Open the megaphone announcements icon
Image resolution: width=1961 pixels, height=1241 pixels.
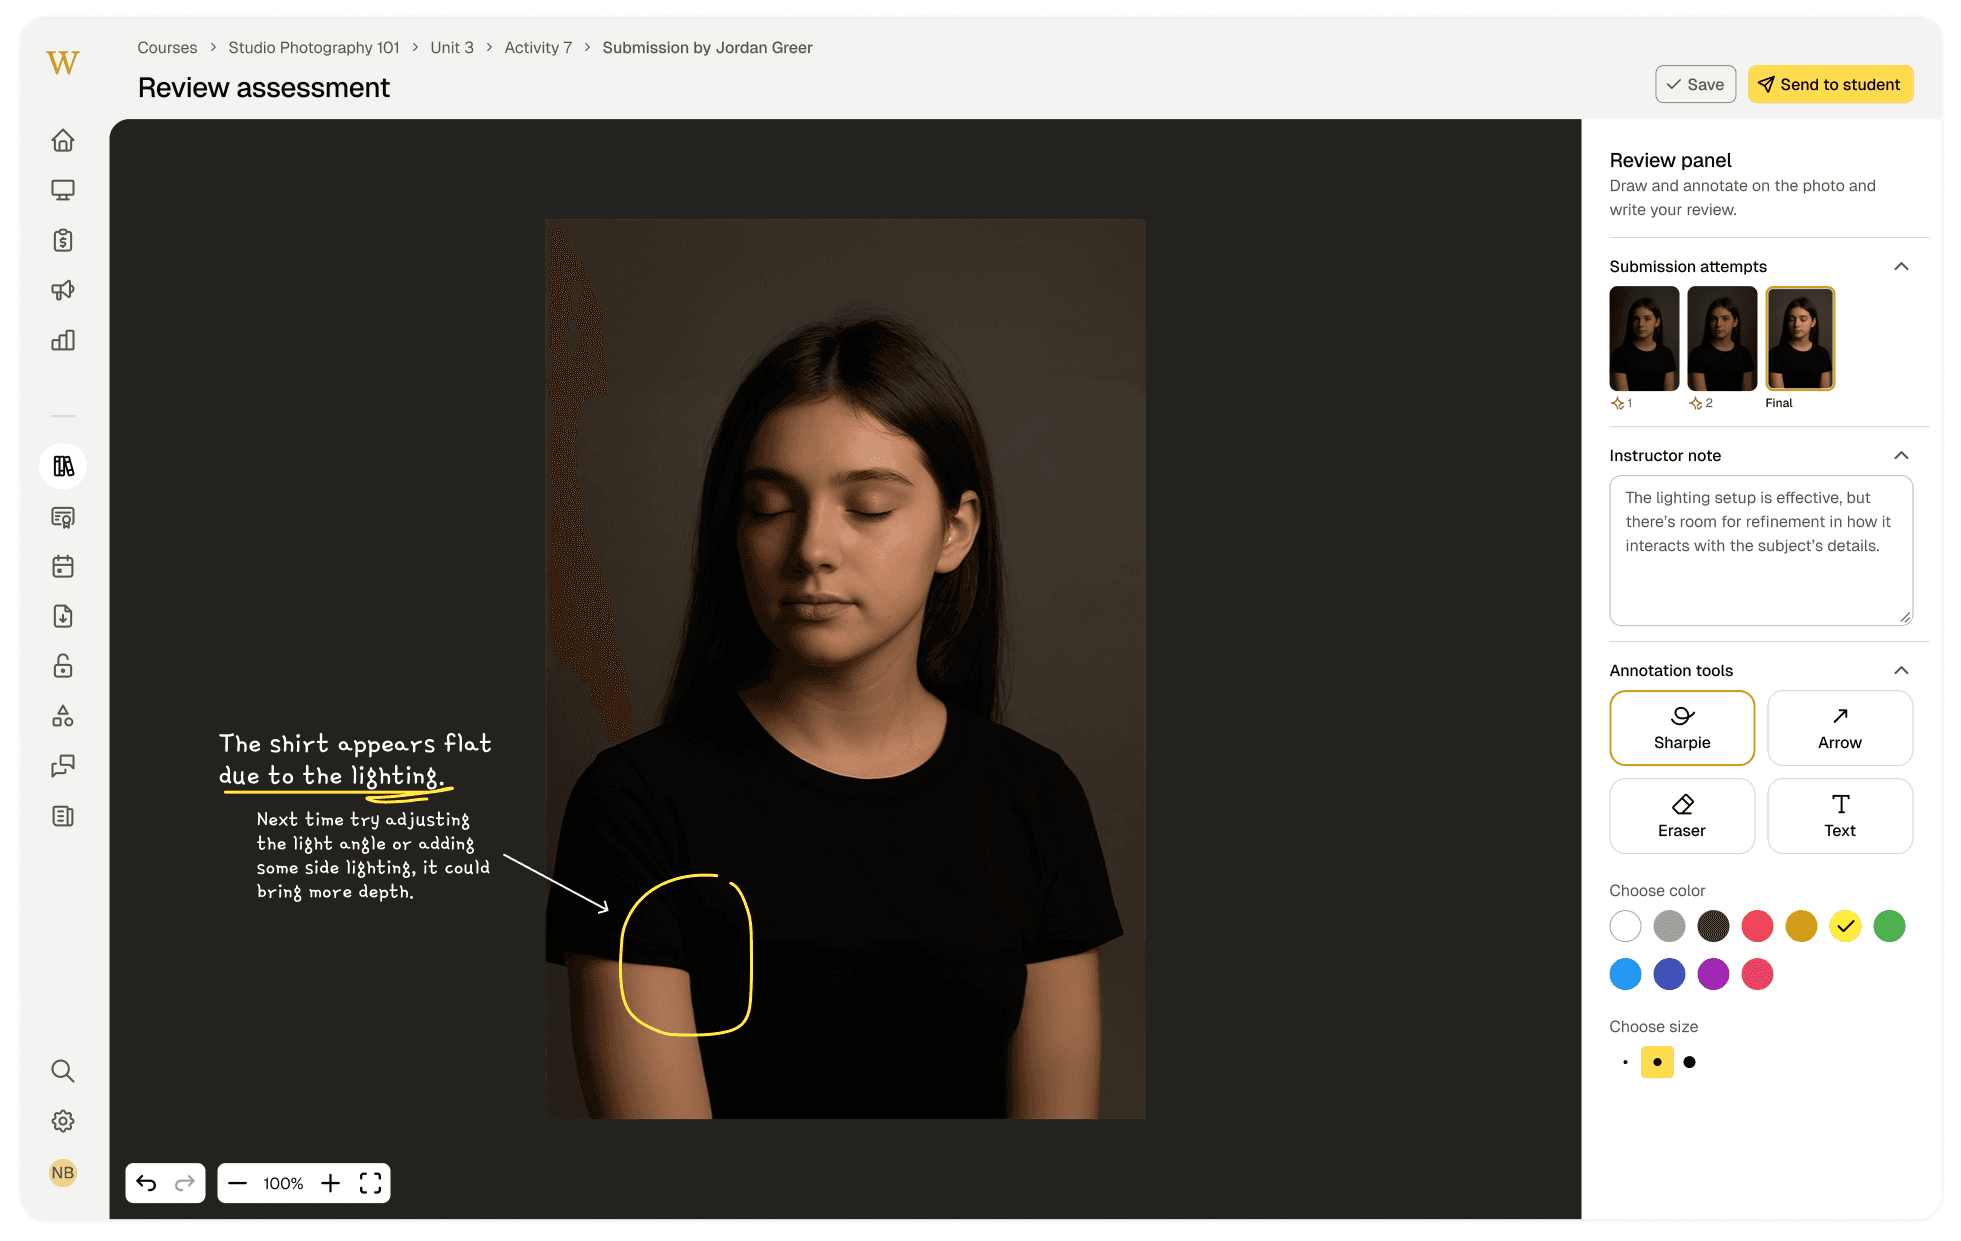63,290
